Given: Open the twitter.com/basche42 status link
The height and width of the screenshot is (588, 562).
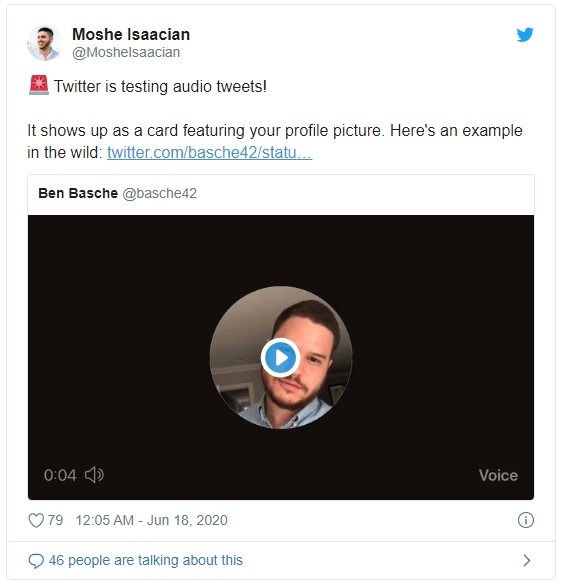Looking at the screenshot, I should coord(209,152).
